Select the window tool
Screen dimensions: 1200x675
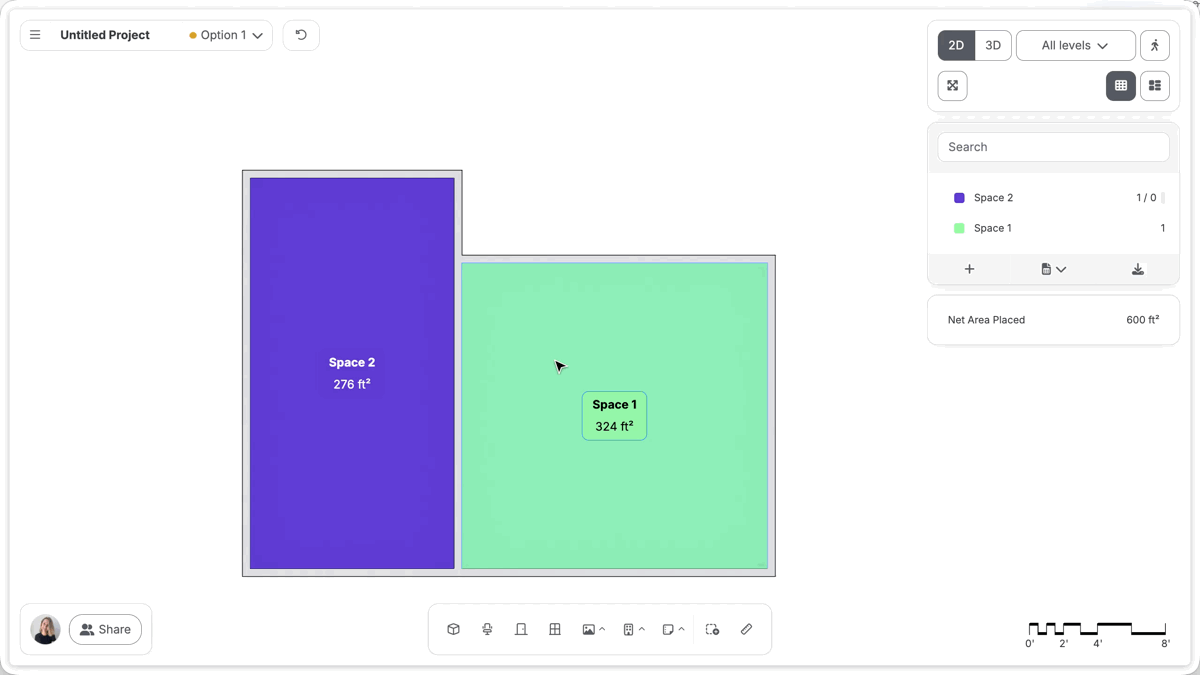[555, 629]
